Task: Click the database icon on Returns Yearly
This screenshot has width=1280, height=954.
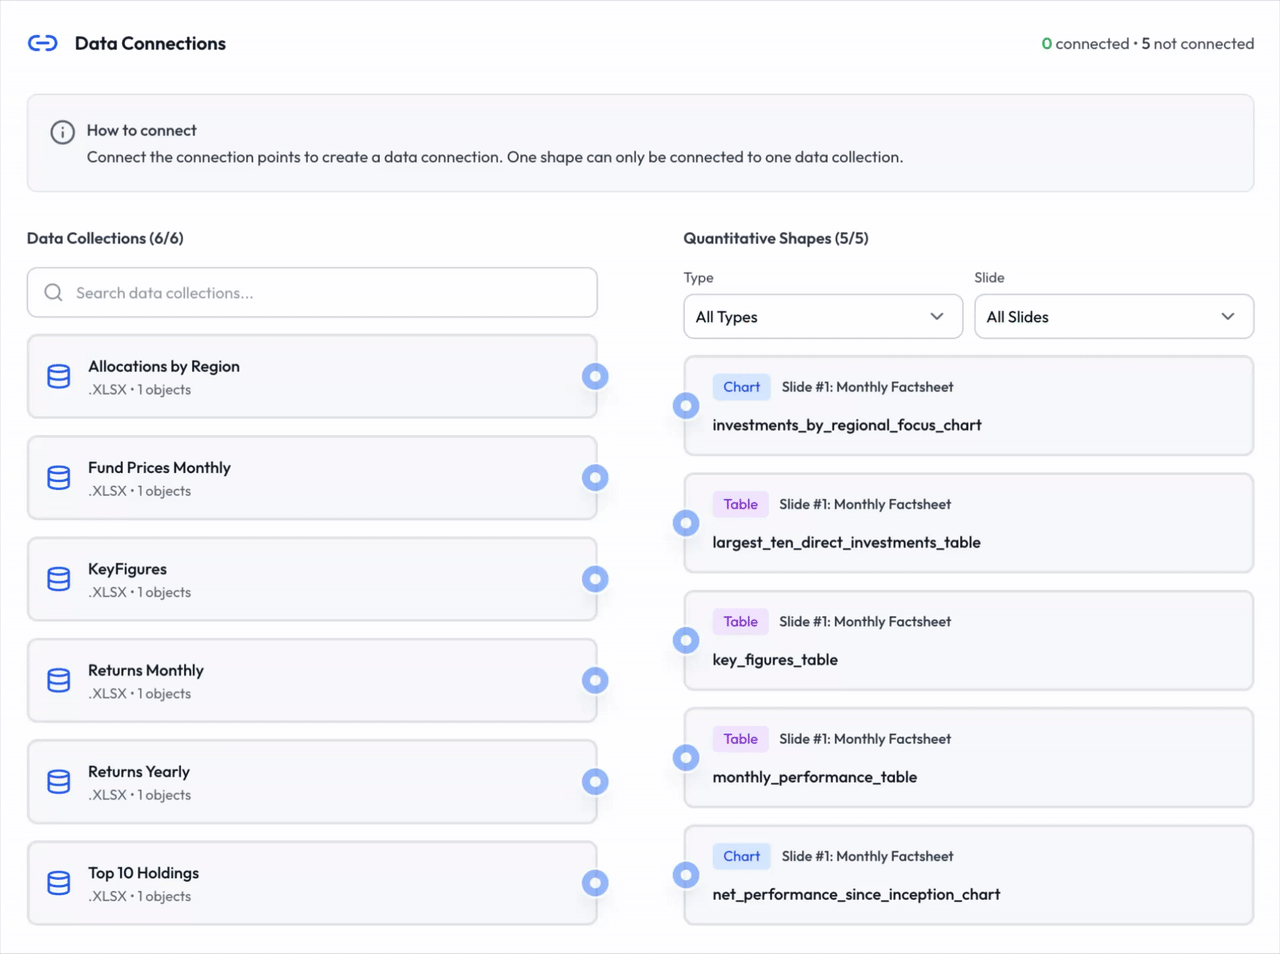Action: [58, 781]
